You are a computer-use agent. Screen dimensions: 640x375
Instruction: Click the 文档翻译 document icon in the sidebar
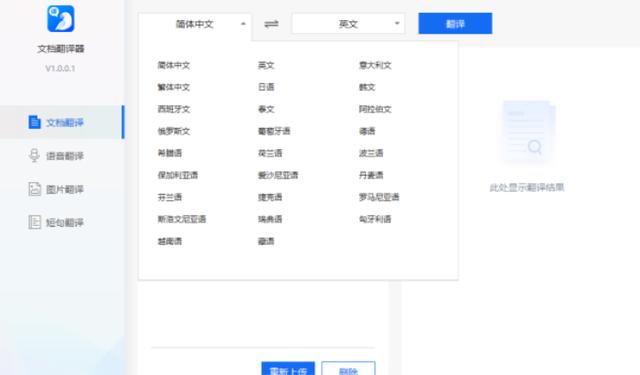[x=35, y=122]
